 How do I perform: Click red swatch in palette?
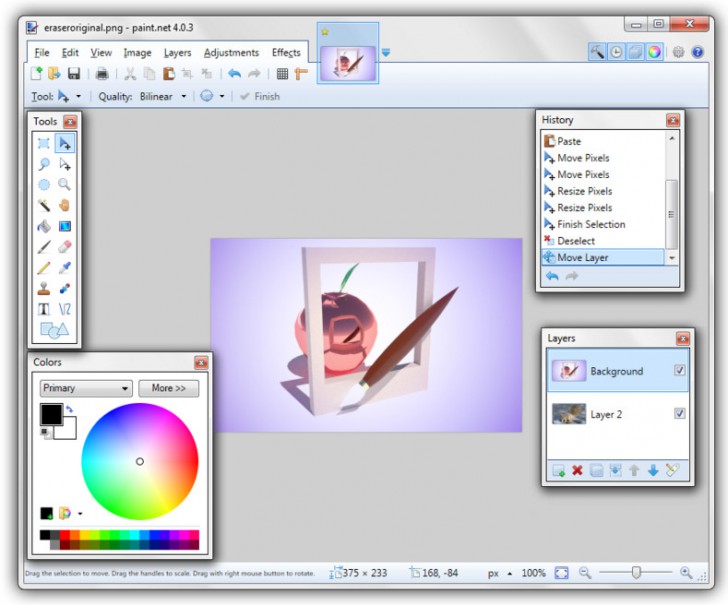pos(65,535)
